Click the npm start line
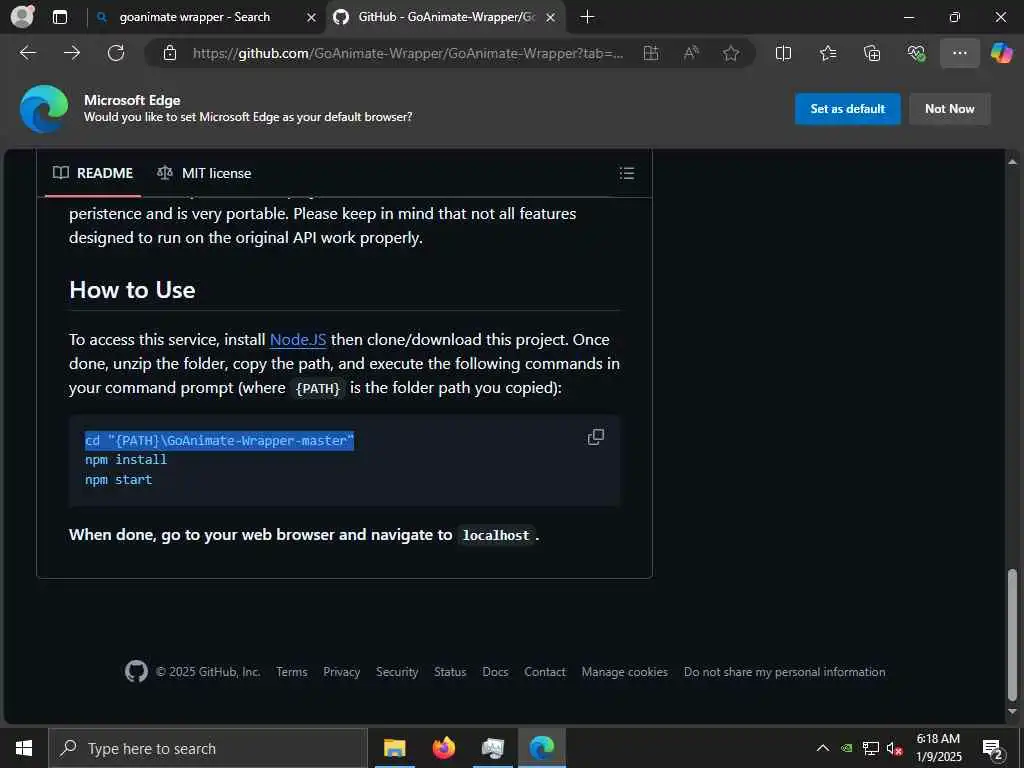1024x768 pixels. (118, 479)
